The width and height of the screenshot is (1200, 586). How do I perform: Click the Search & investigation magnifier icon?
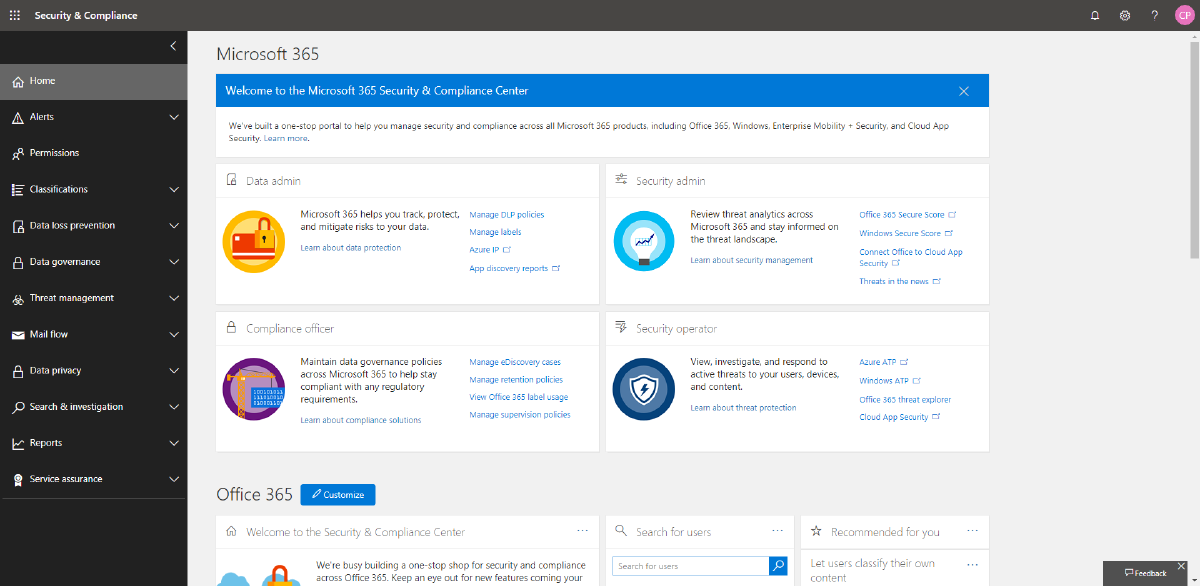coord(18,407)
